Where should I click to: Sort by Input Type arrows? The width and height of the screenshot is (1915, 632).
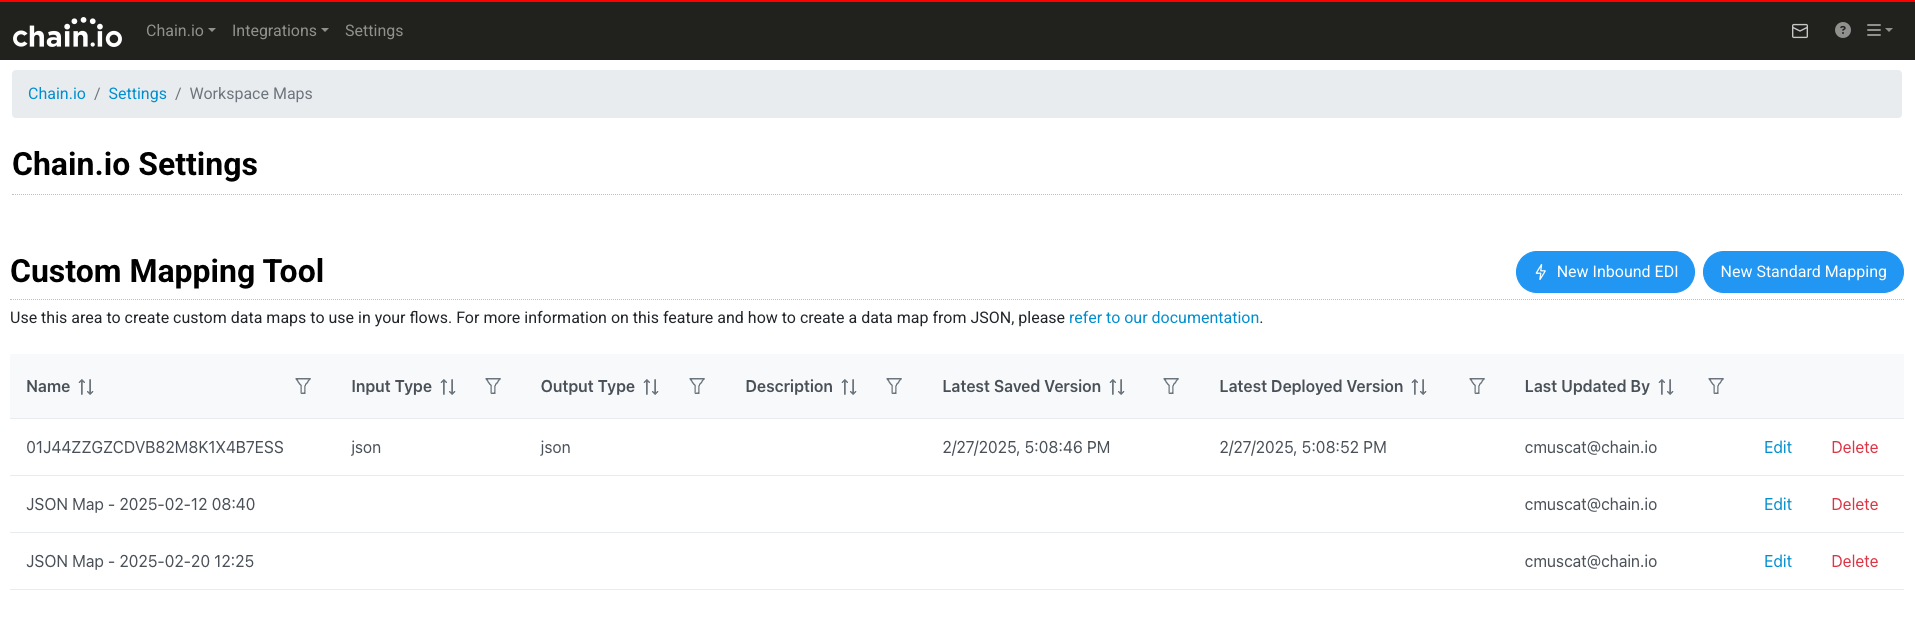(x=448, y=387)
